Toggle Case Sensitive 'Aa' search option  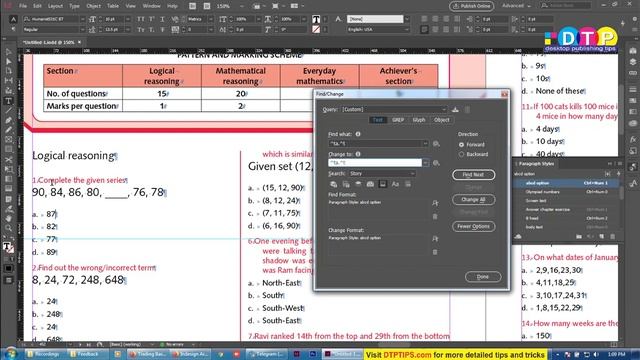[x=395, y=184]
